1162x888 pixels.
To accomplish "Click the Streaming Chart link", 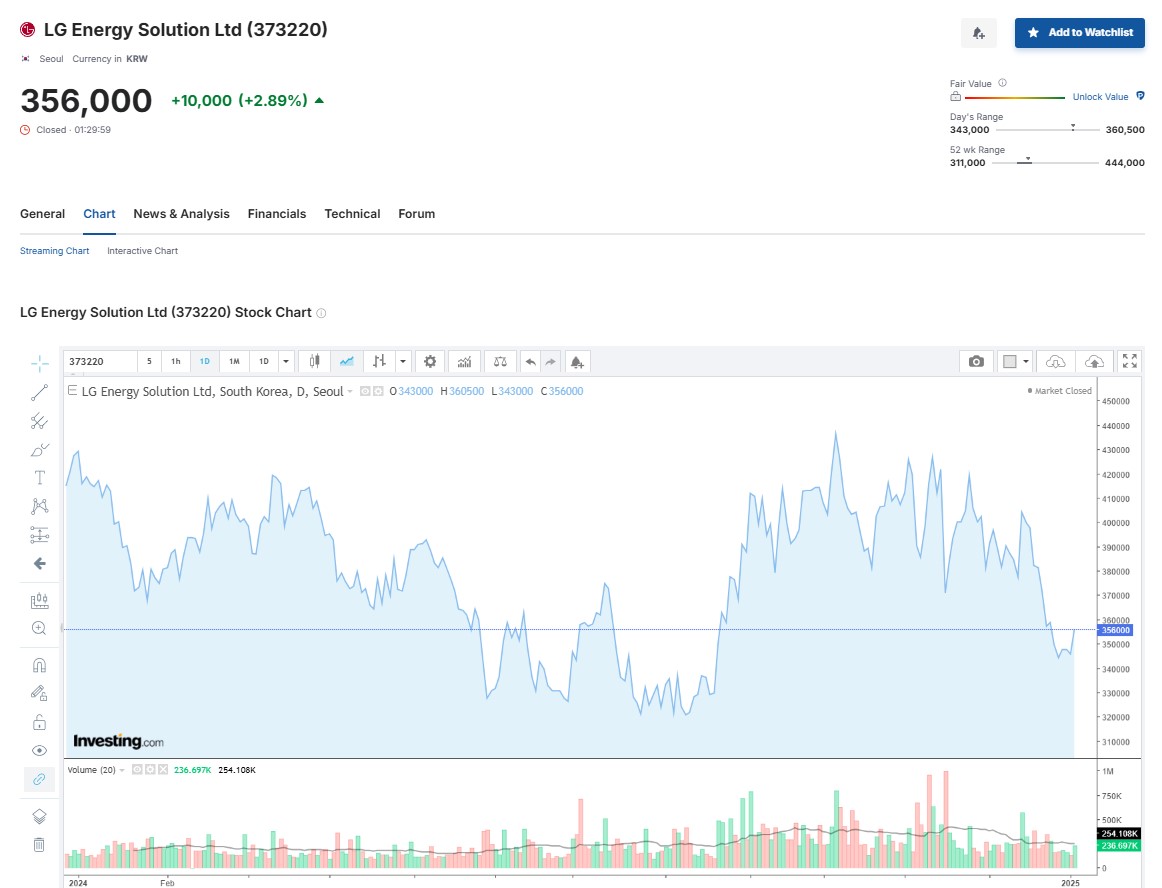I will [x=54, y=251].
